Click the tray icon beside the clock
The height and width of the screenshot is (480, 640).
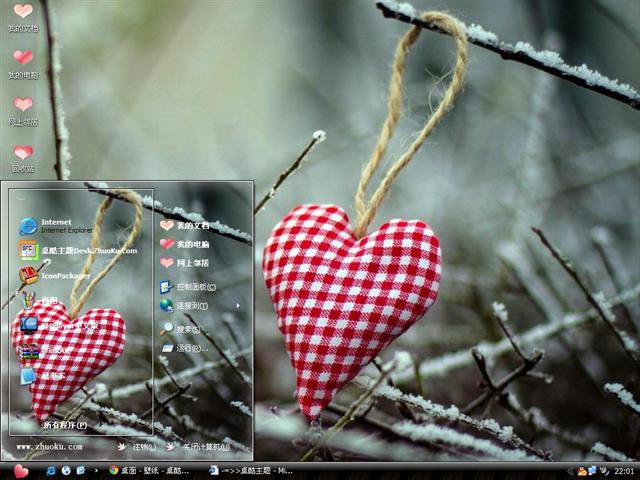604,471
